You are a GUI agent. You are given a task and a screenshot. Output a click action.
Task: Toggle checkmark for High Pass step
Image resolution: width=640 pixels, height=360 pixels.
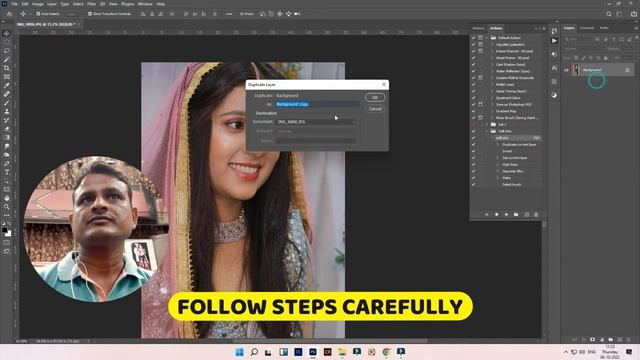coord(473,164)
